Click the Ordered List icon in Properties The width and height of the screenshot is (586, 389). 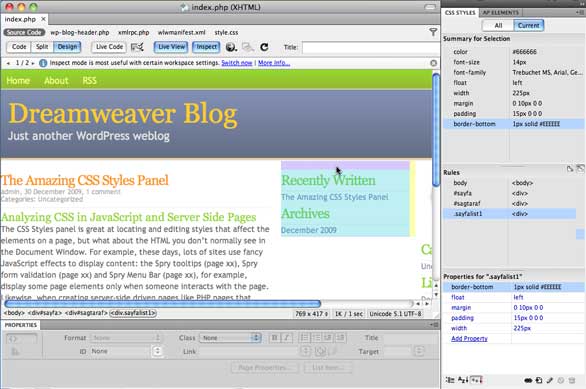[316, 338]
